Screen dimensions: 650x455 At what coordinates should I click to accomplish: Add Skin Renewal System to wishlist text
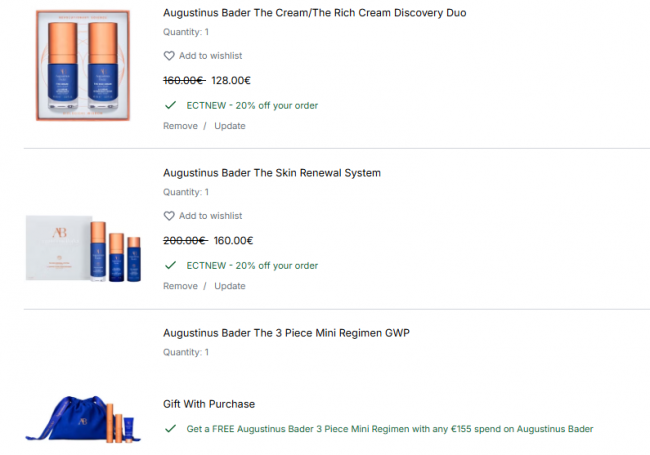[x=211, y=216]
